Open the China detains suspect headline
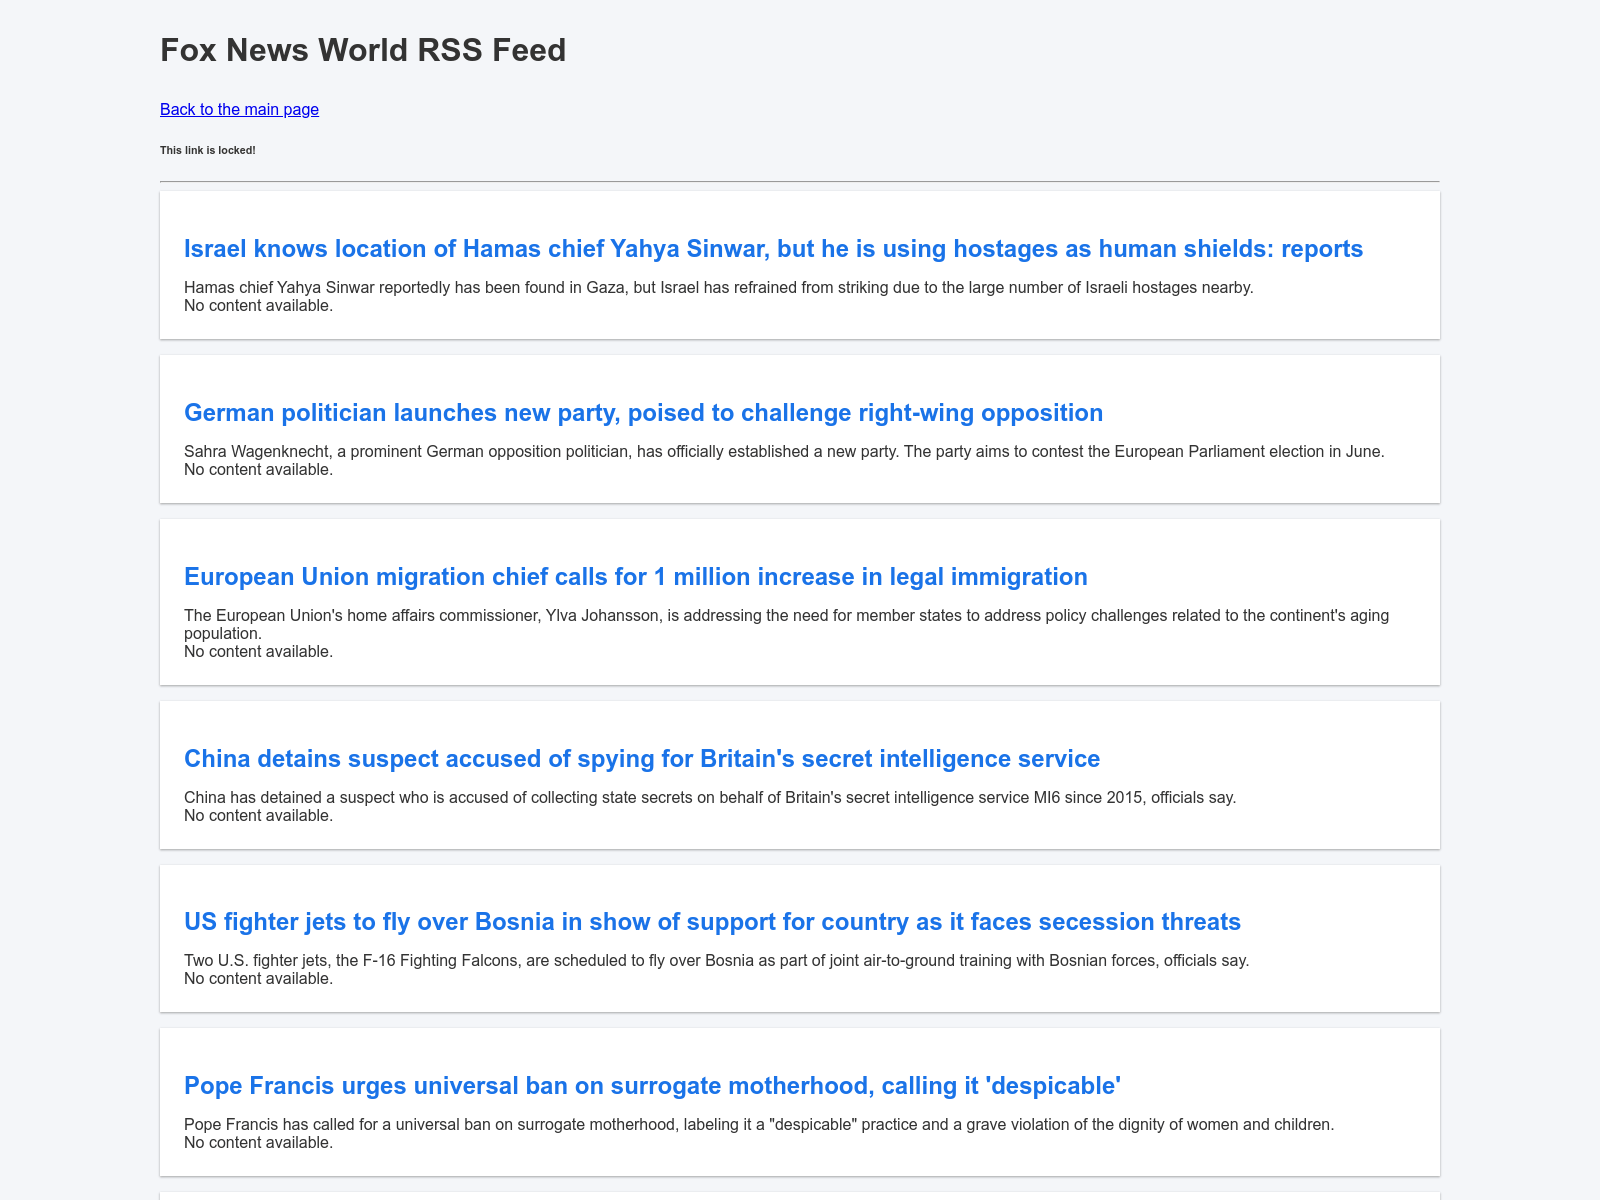This screenshot has height=1200, width=1600. click(641, 758)
